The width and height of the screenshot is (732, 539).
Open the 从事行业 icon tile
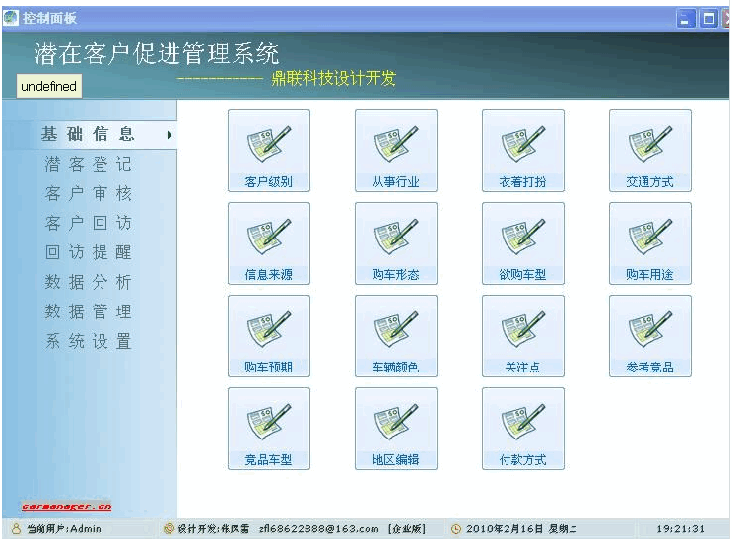coord(396,150)
